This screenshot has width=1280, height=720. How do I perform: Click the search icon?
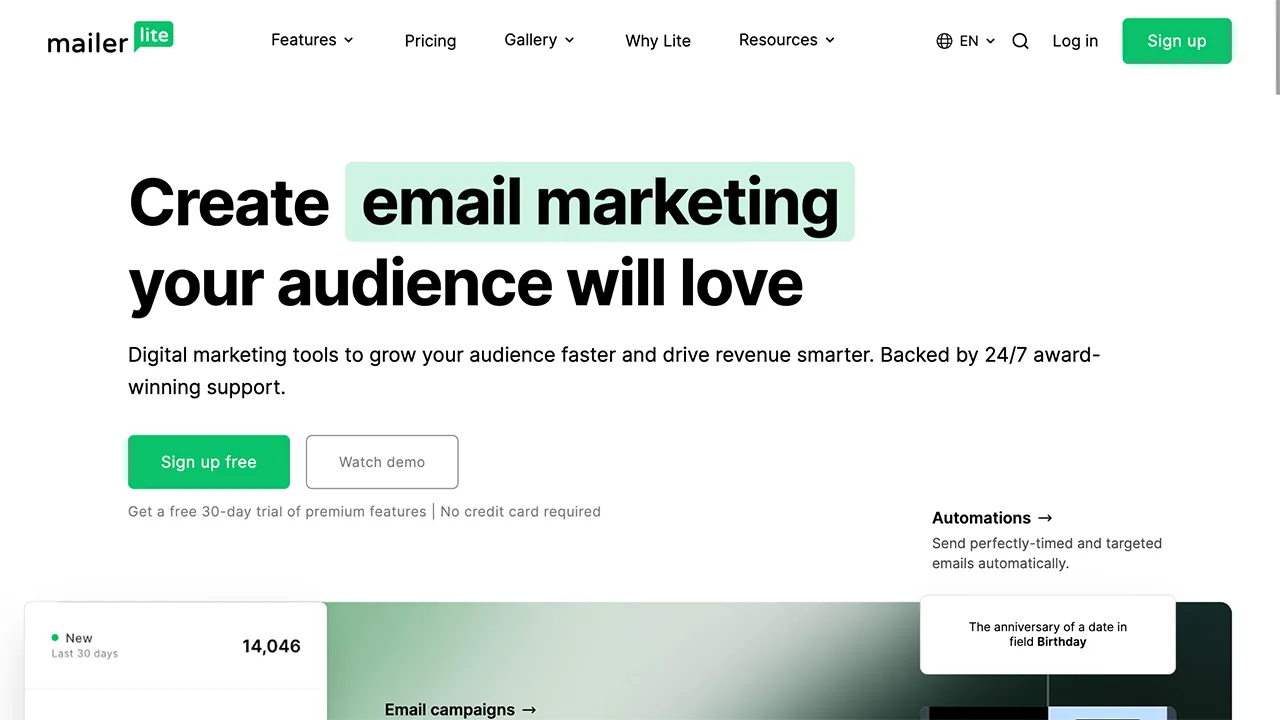(x=1020, y=41)
